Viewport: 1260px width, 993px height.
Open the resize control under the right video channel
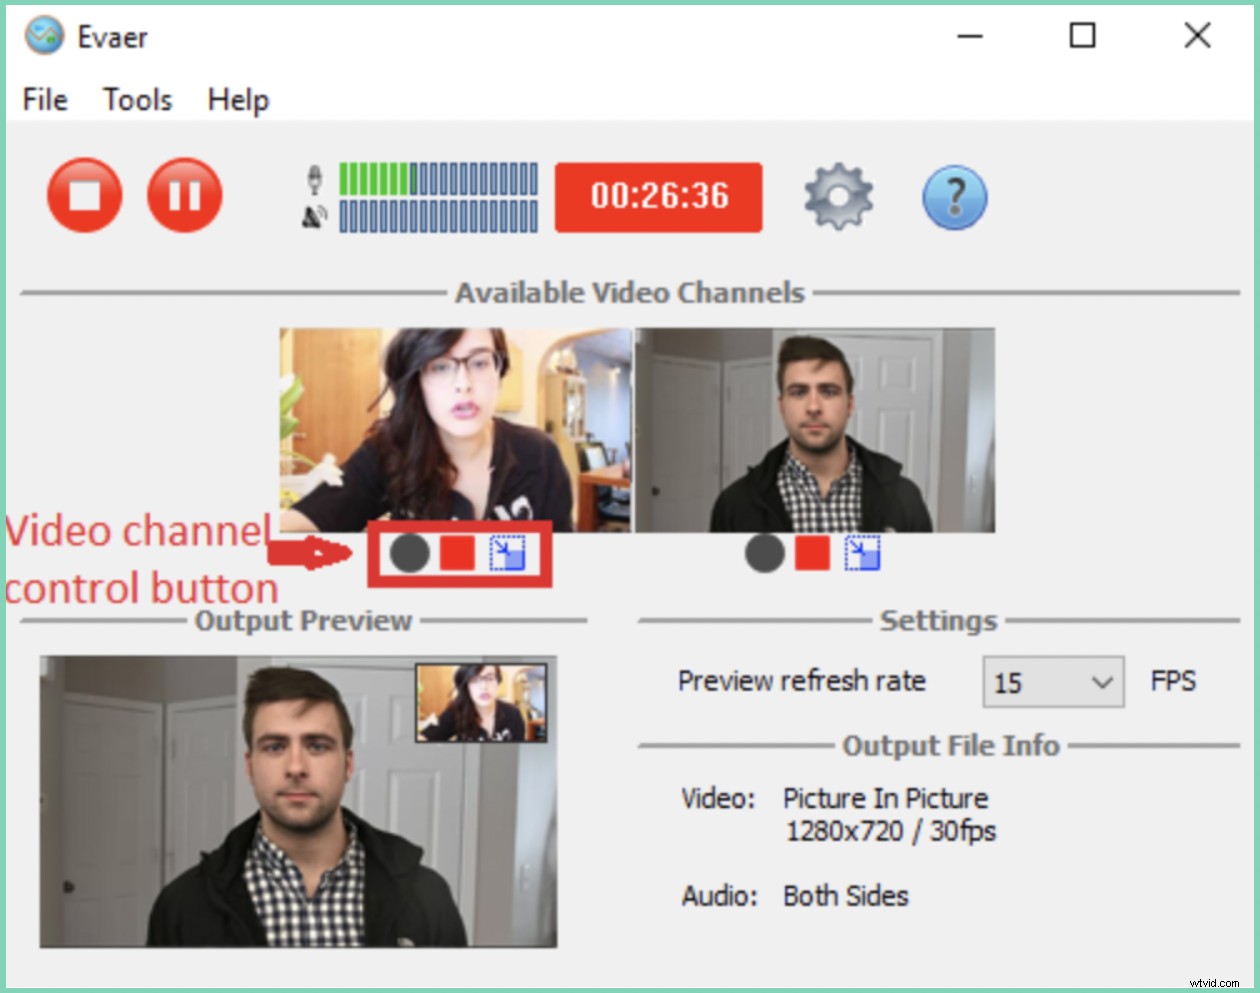point(863,554)
